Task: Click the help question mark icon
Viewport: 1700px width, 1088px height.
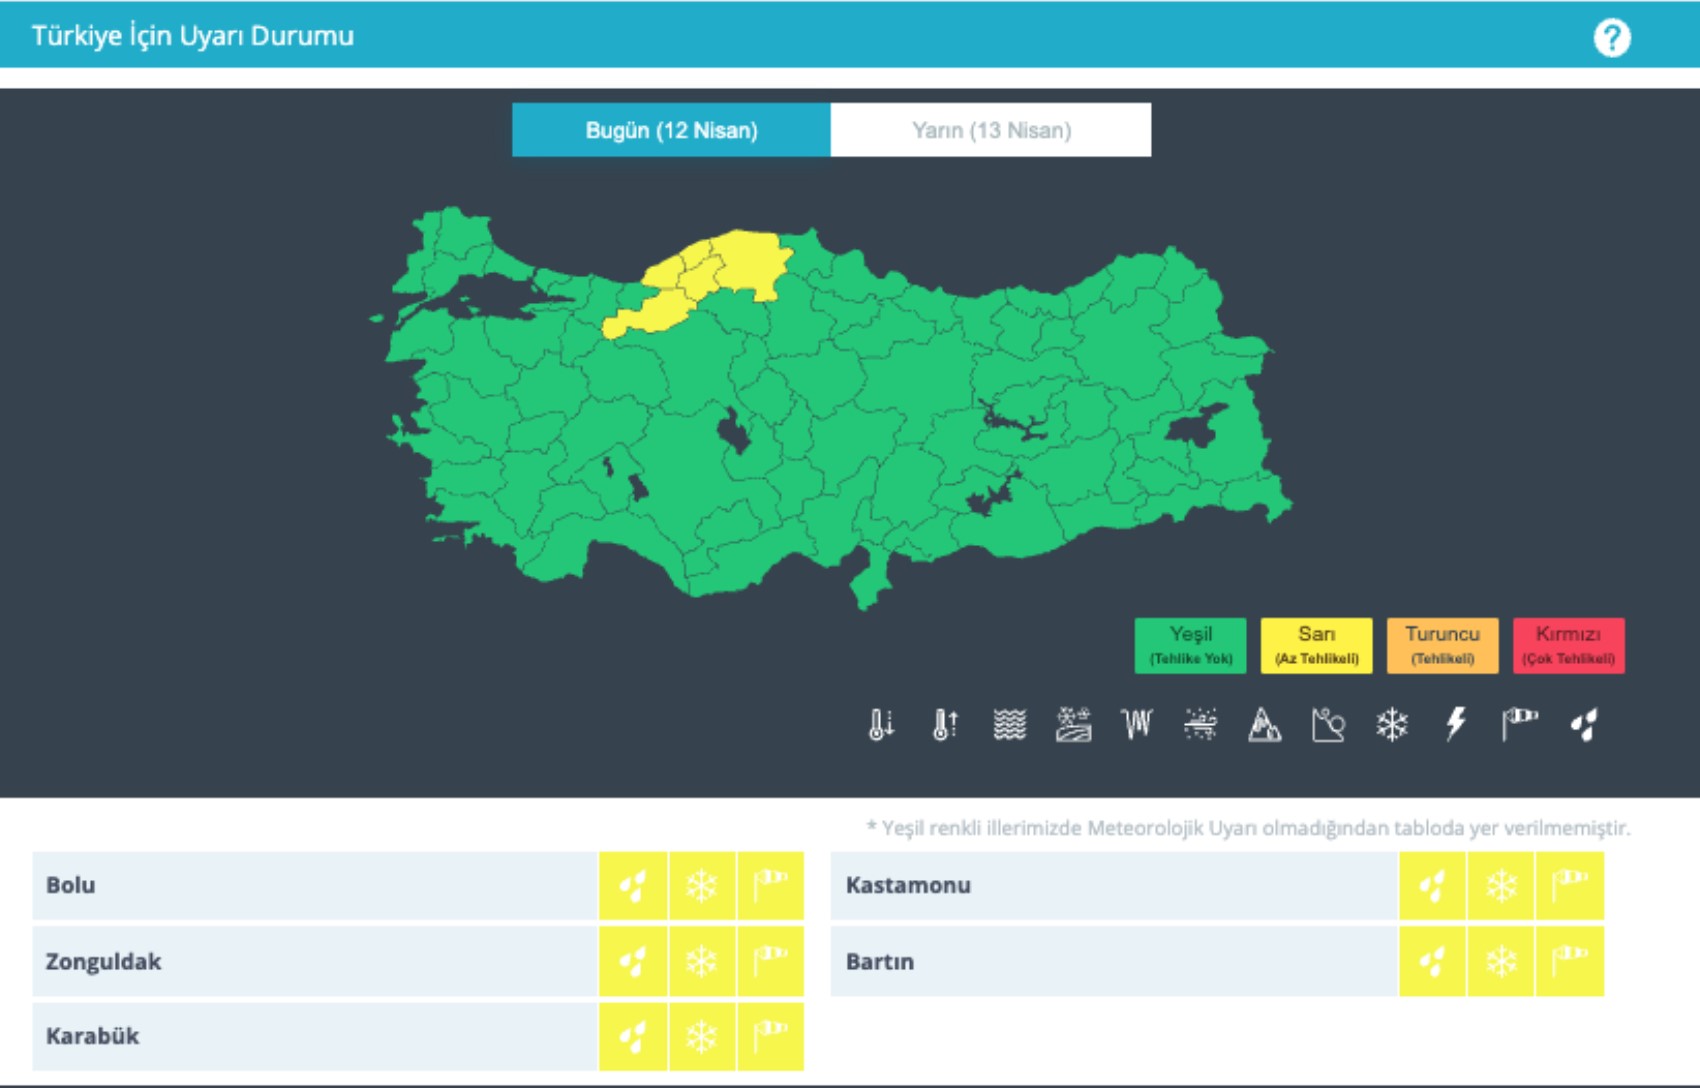Action: pos(1611,38)
